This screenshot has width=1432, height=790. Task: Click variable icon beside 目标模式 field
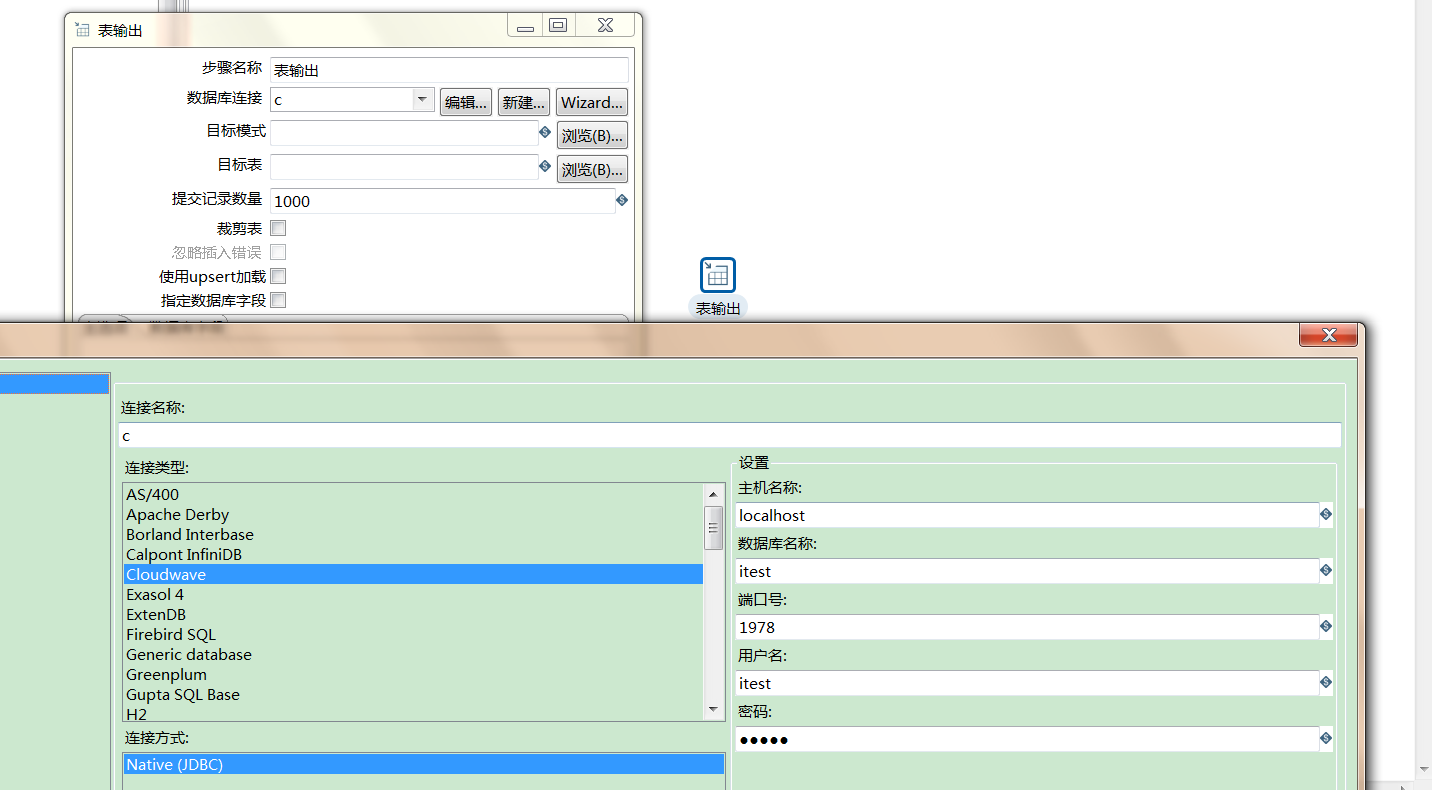click(x=545, y=132)
